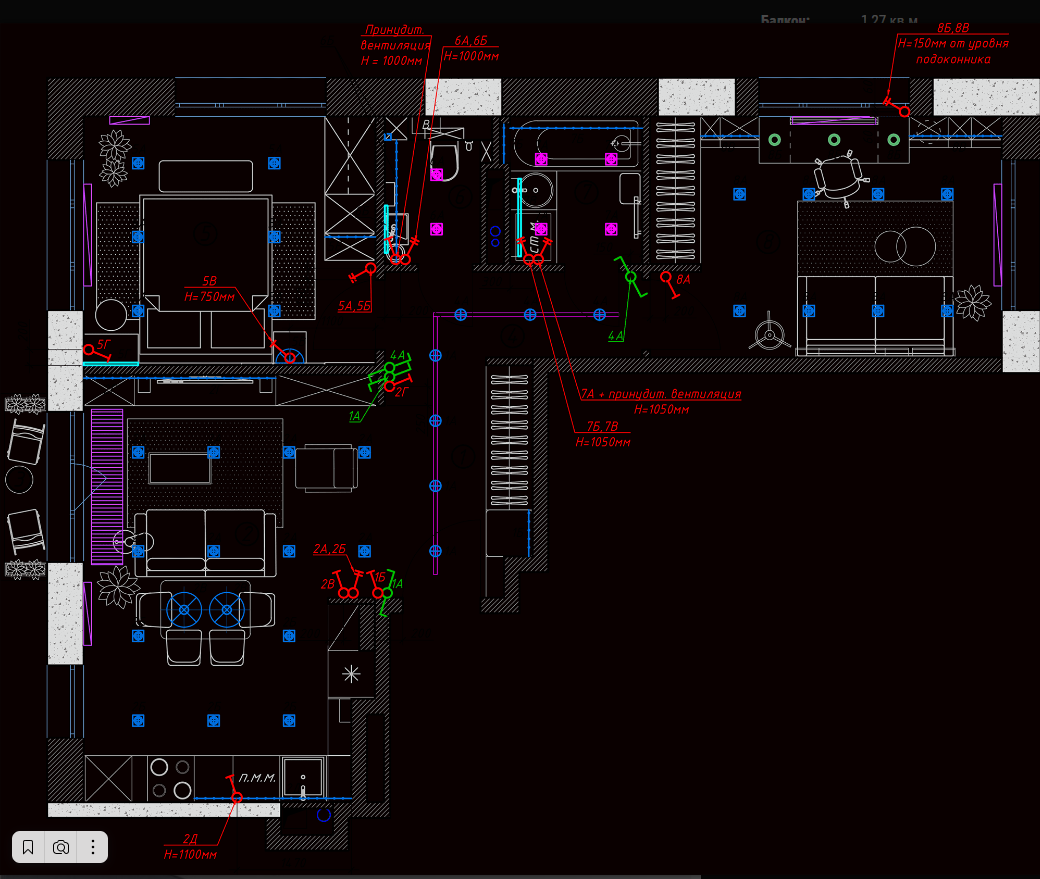Click the bookmark icon in the floating toolbar

click(x=28, y=847)
